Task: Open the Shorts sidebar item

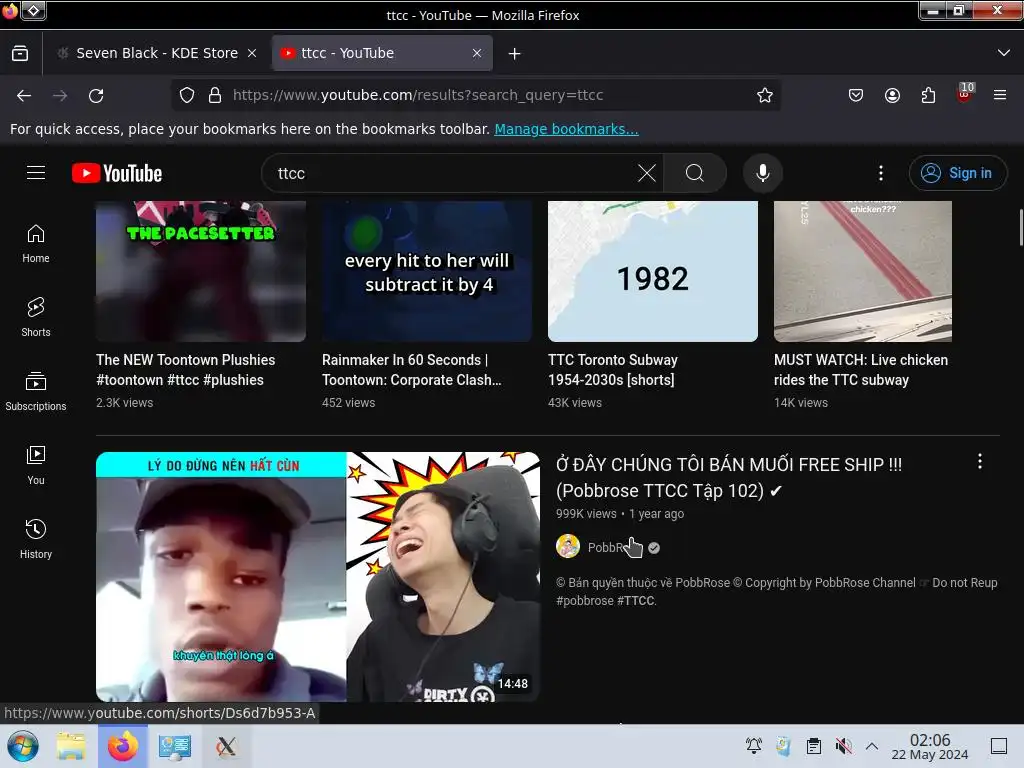Action: 36,317
